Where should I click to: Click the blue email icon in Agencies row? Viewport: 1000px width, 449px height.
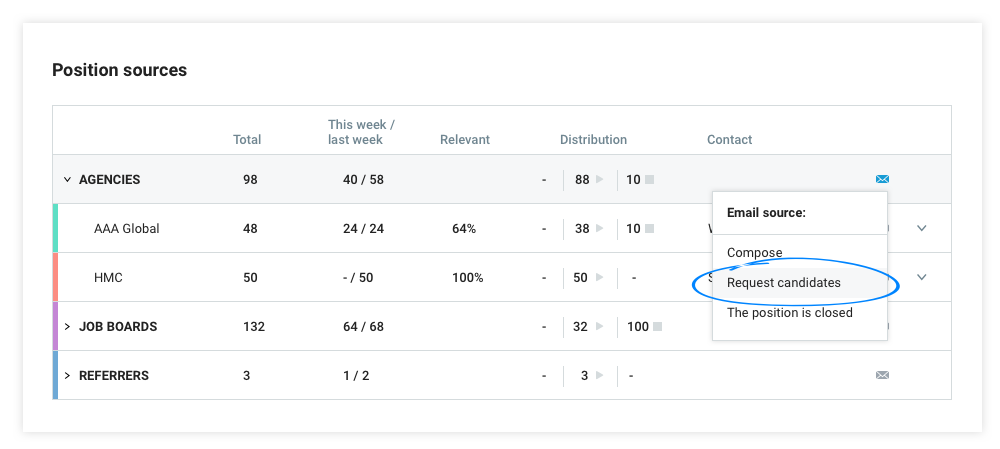coord(882,180)
